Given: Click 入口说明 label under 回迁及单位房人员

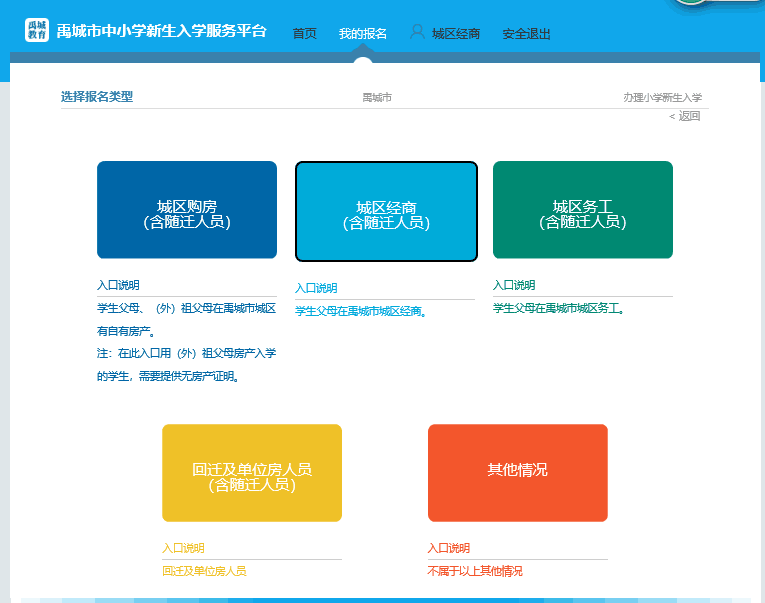Looking at the screenshot, I should 183,548.
